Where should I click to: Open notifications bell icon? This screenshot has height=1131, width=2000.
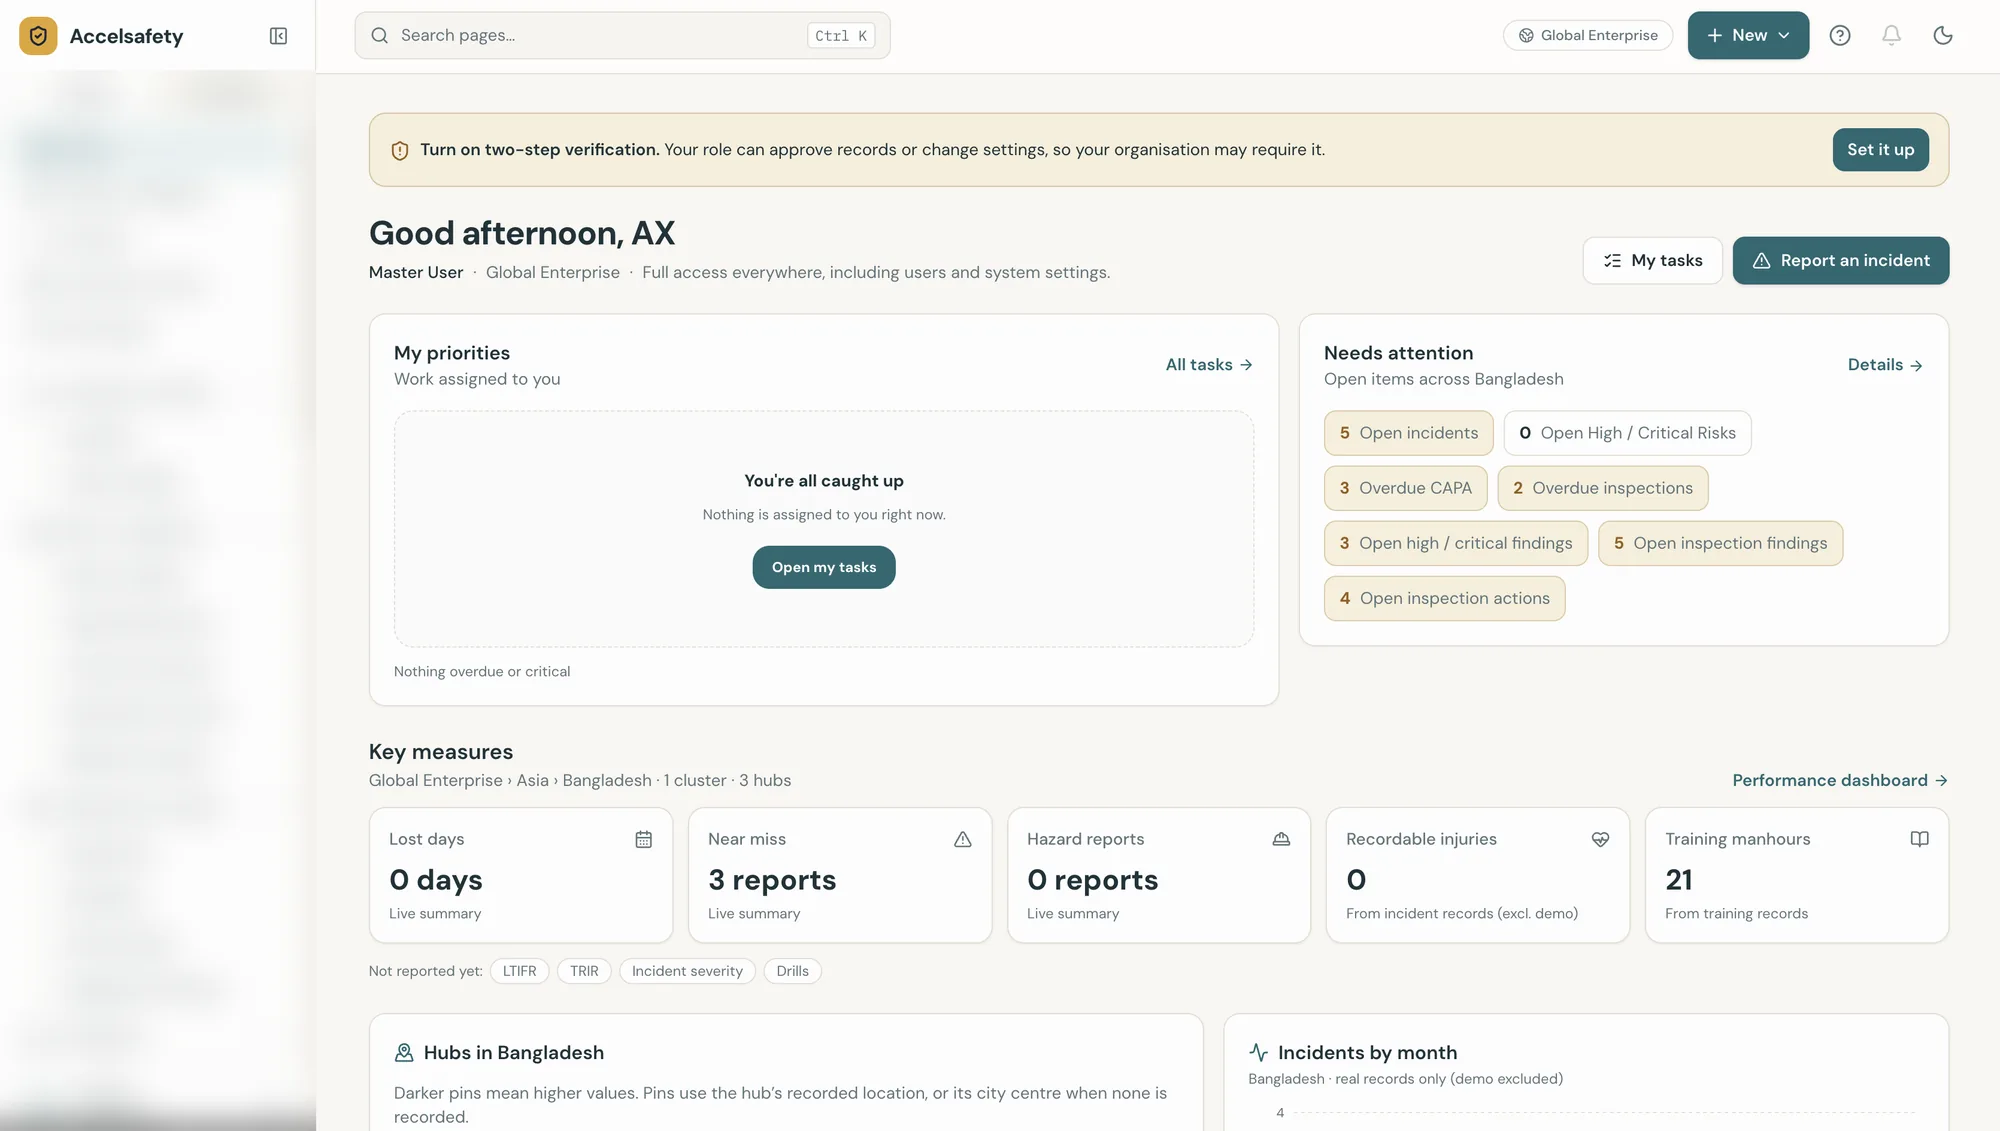(x=1891, y=36)
